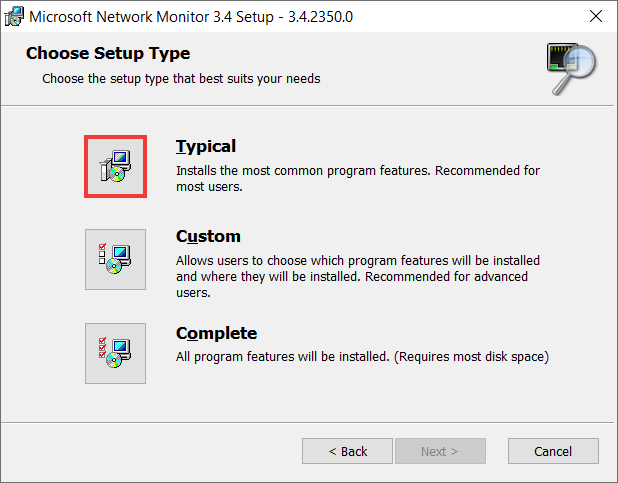Click the version number 3.4.2350.0 in title
The width and height of the screenshot is (618, 483).
(320, 17)
